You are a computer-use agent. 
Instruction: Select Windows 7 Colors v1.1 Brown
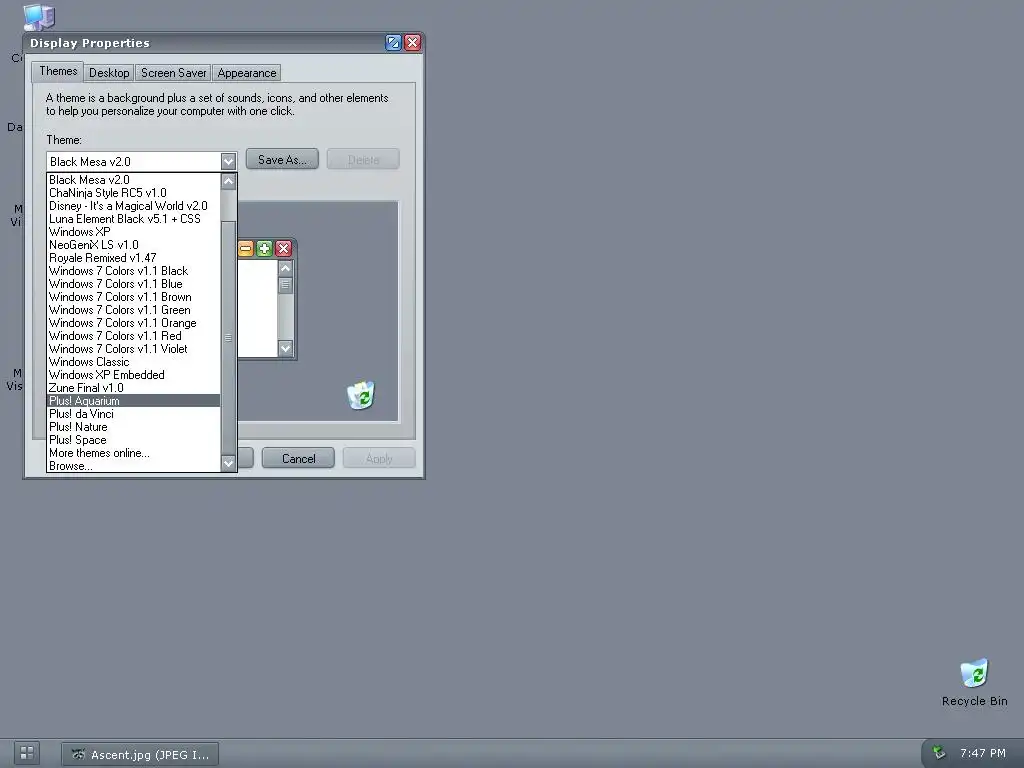134,297
